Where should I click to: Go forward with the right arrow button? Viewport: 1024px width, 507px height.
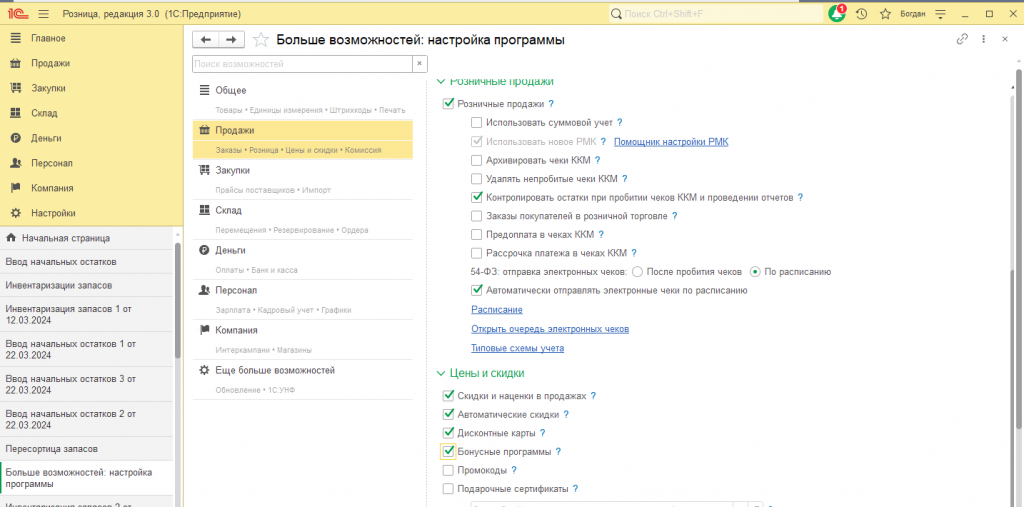pos(231,40)
